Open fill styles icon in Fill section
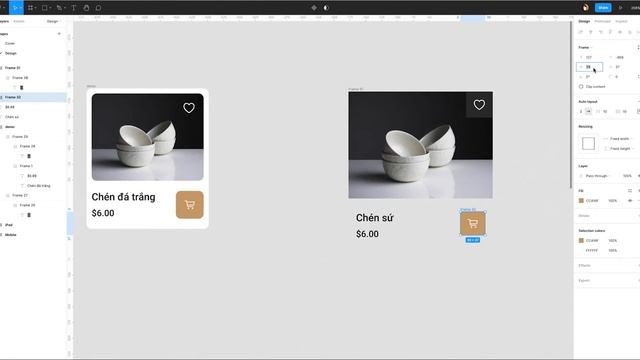 coord(630,191)
